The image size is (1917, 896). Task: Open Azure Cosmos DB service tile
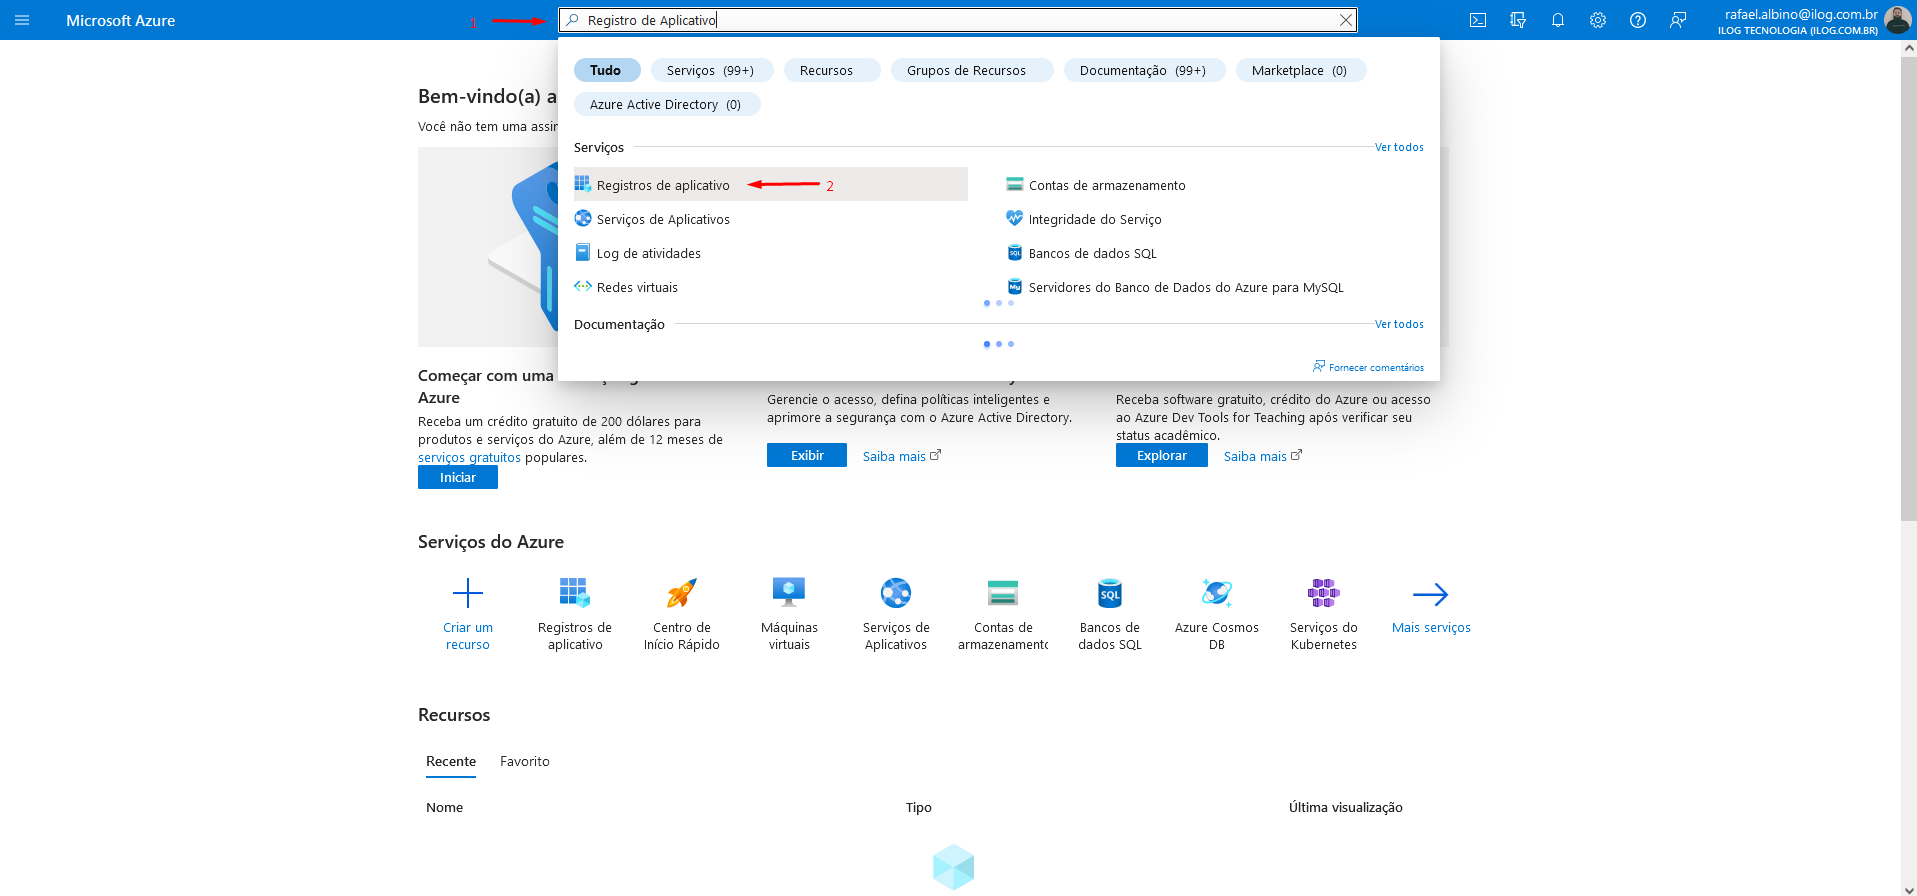point(1217,614)
